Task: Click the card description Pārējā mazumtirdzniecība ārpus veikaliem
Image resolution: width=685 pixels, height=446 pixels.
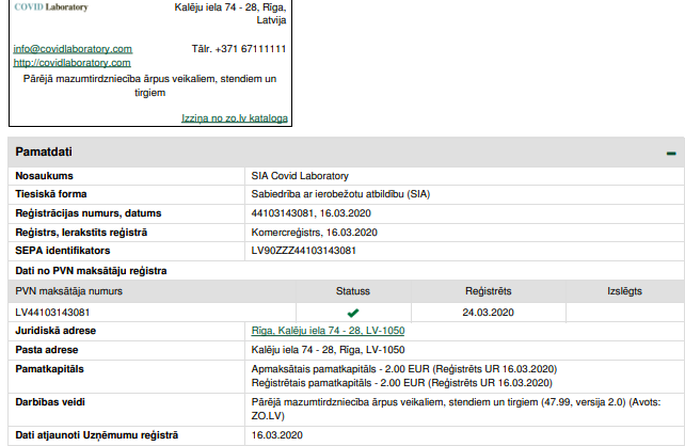Action: [150, 86]
